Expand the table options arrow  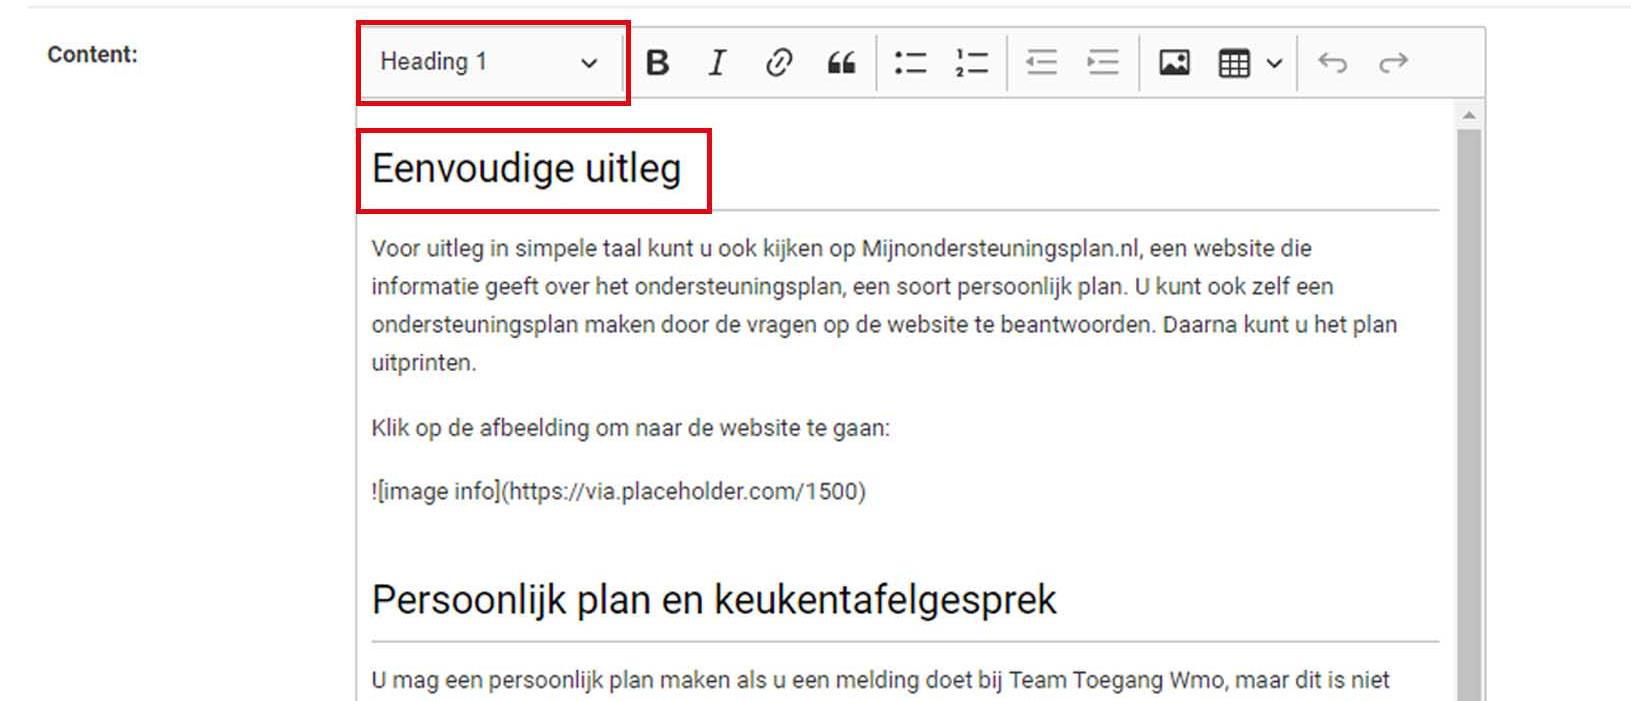1274,63
